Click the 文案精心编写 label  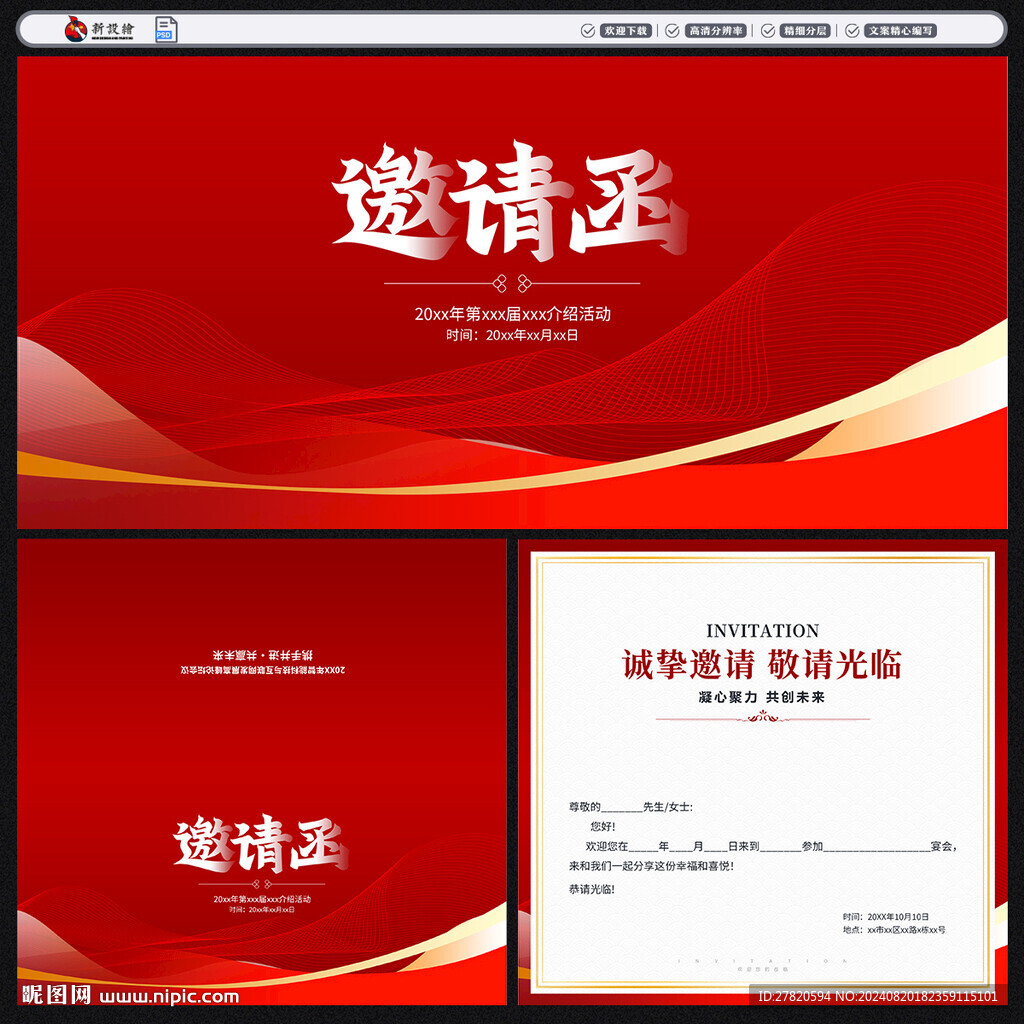click(901, 31)
